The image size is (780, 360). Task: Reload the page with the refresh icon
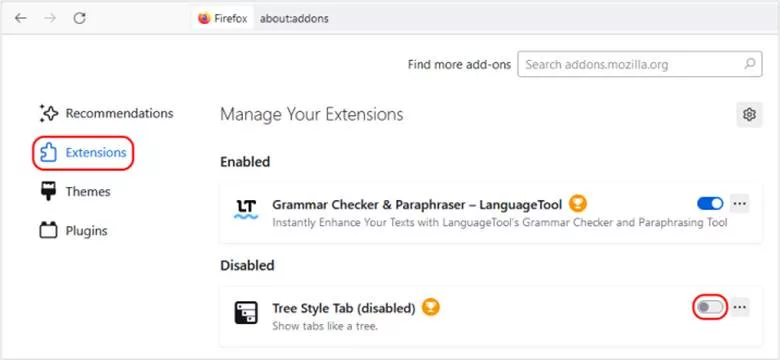(80, 18)
